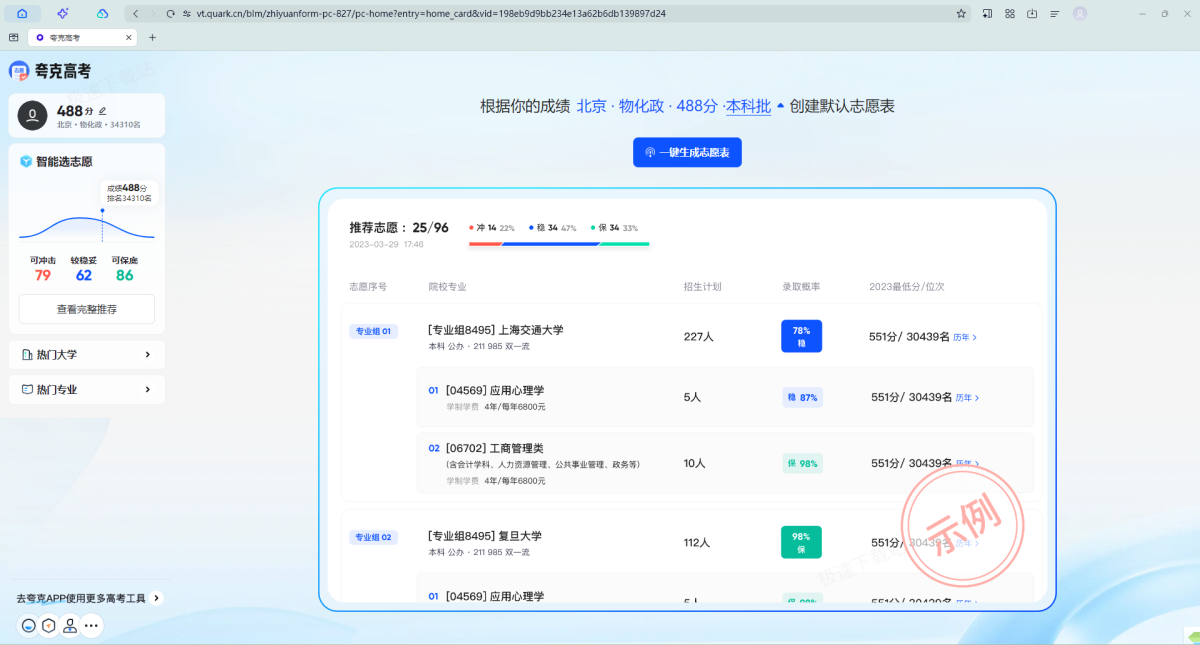Click the 专业组 01 tag
The image size is (1200, 645).
pos(373,332)
